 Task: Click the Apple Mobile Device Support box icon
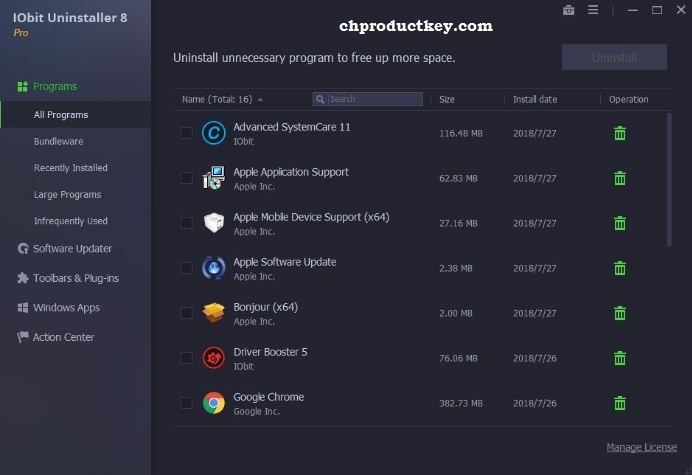click(x=214, y=223)
